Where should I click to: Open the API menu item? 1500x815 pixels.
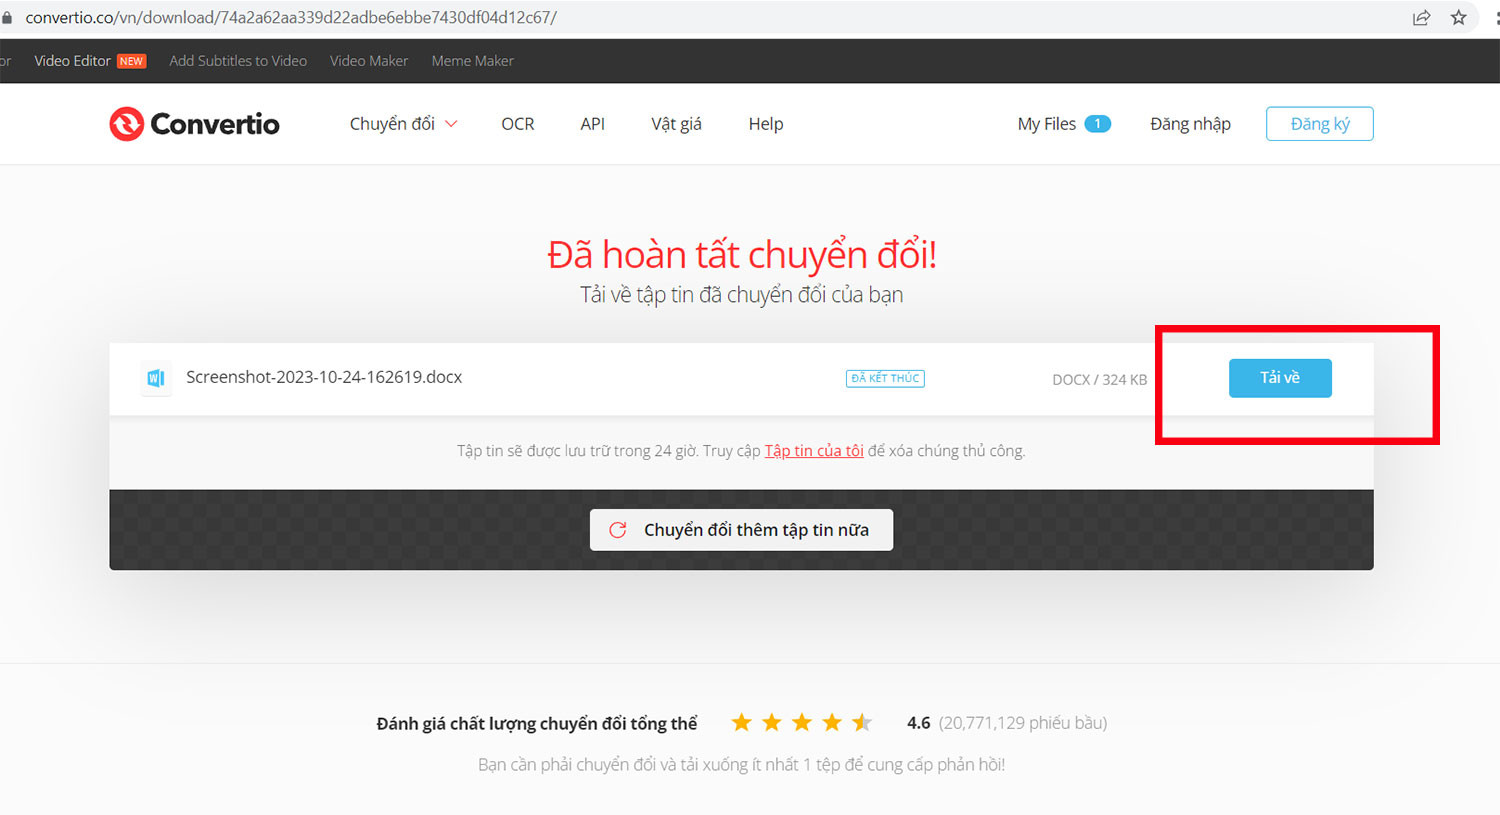tap(593, 124)
